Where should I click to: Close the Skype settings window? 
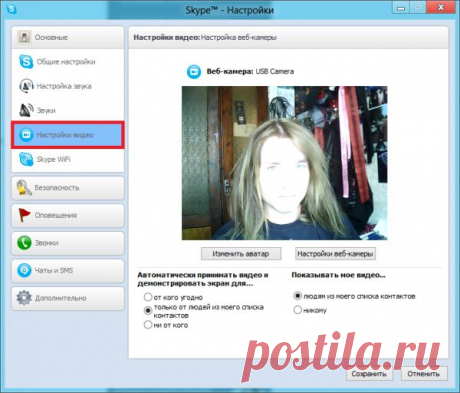click(441, 8)
